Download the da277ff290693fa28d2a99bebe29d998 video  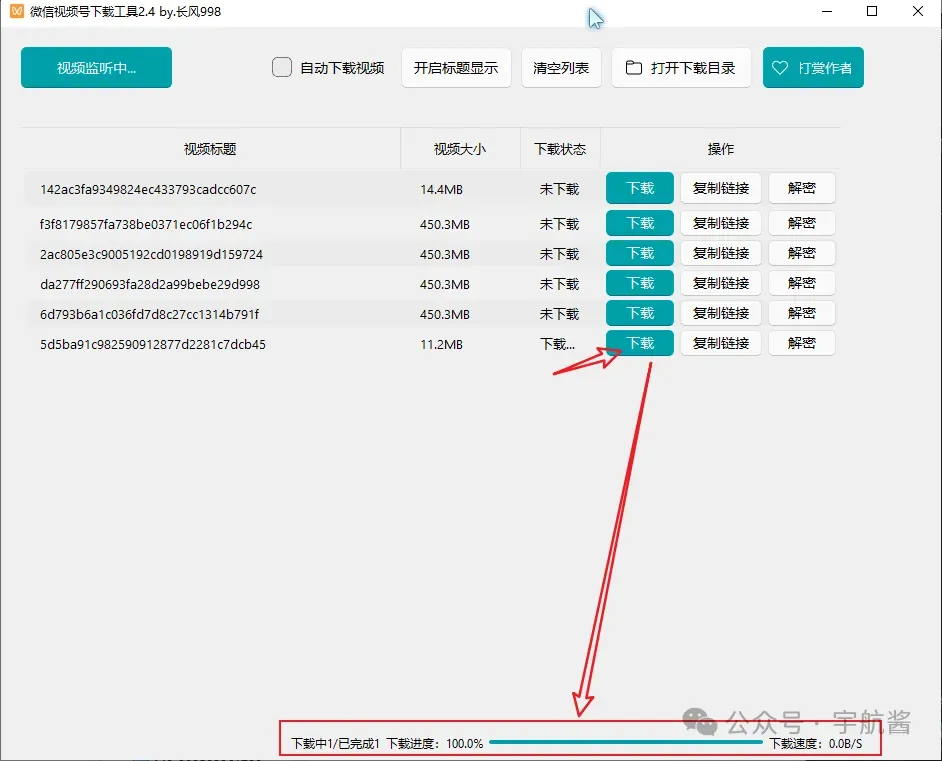pos(640,283)
